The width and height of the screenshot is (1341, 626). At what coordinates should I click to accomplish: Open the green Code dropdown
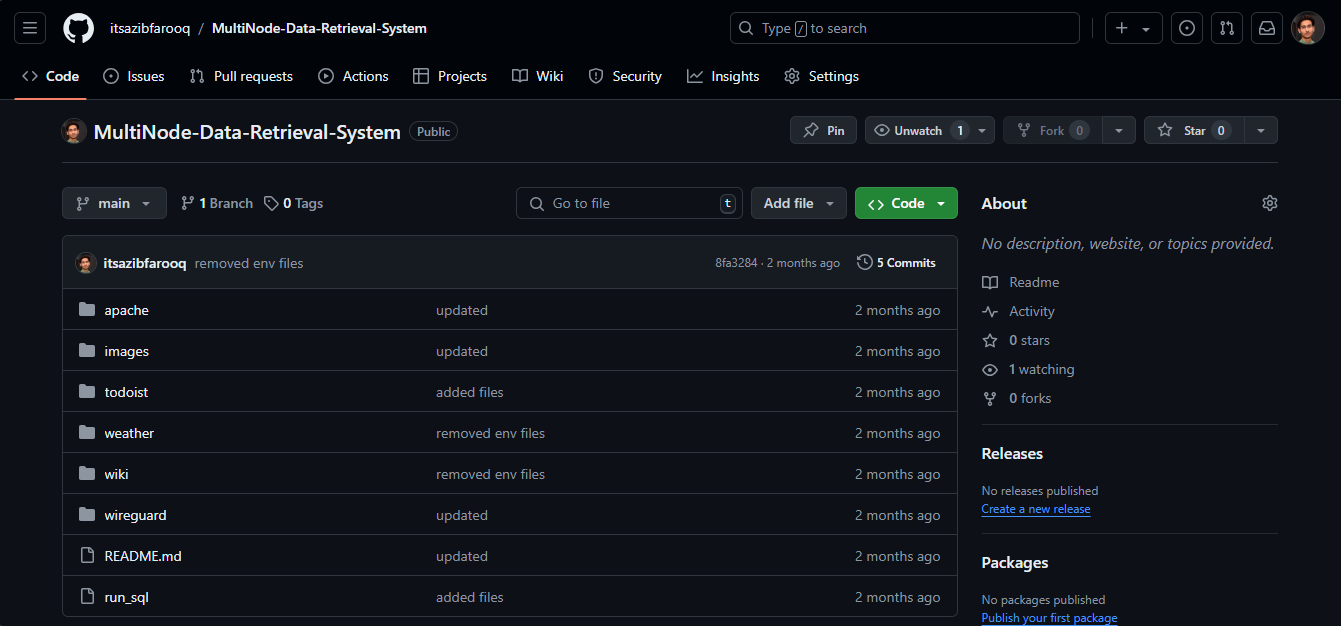click(906, 203)
